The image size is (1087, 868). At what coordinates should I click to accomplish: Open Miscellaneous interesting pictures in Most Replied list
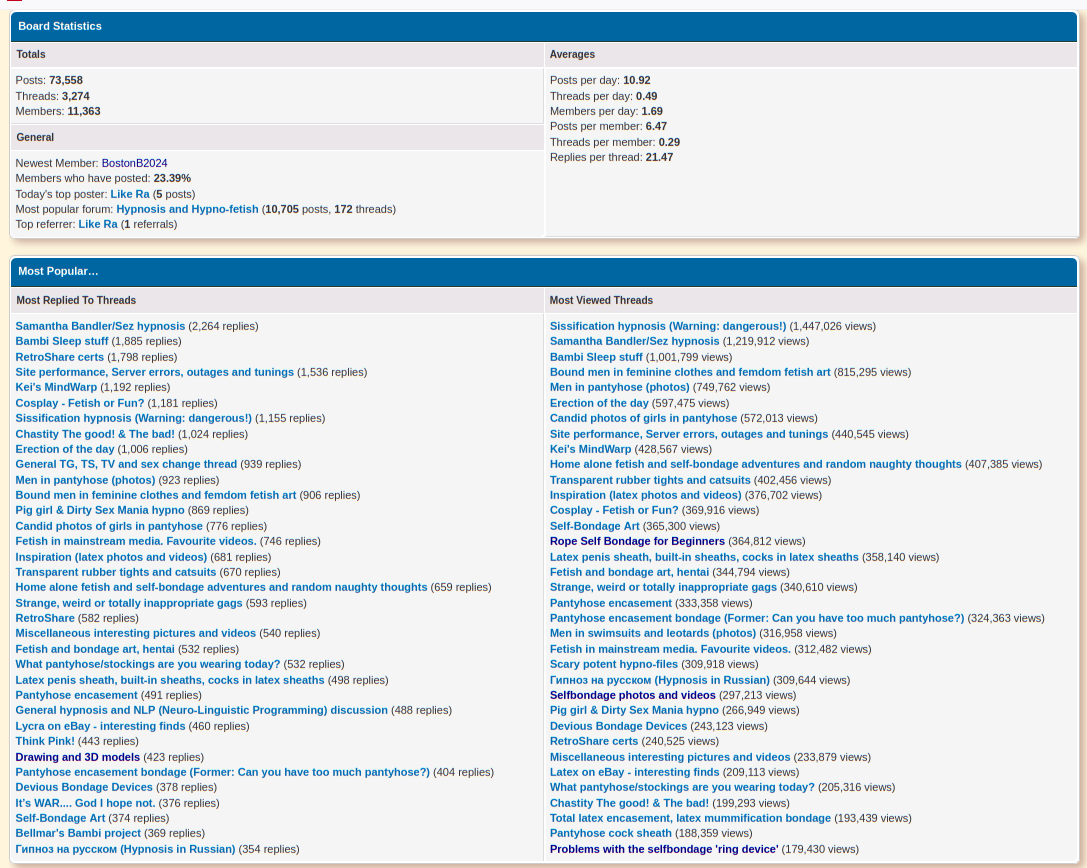click(136, 633)
